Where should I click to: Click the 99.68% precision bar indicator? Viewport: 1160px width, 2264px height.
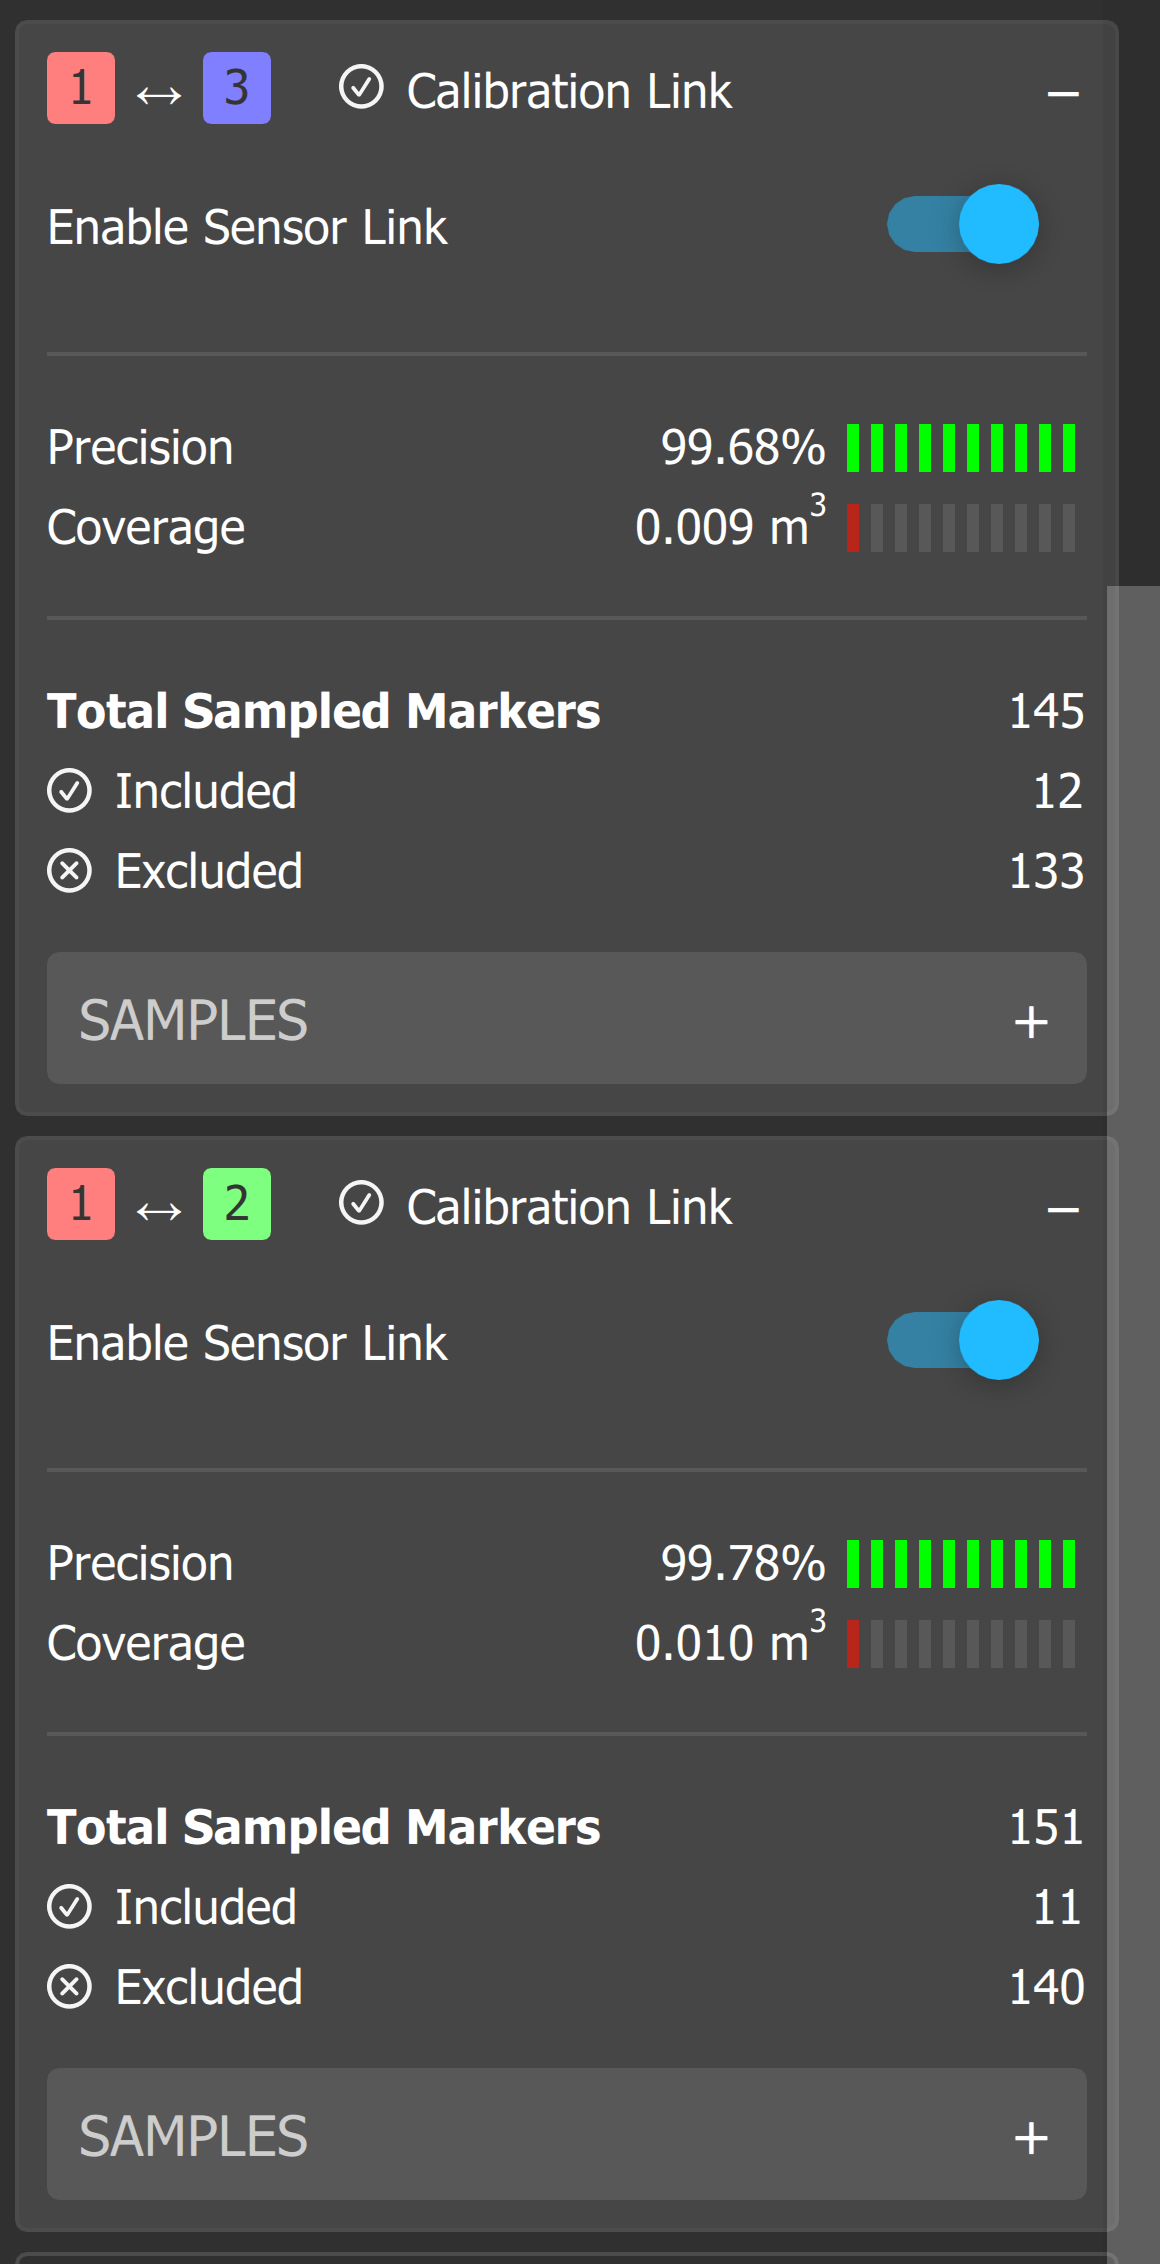961,448
